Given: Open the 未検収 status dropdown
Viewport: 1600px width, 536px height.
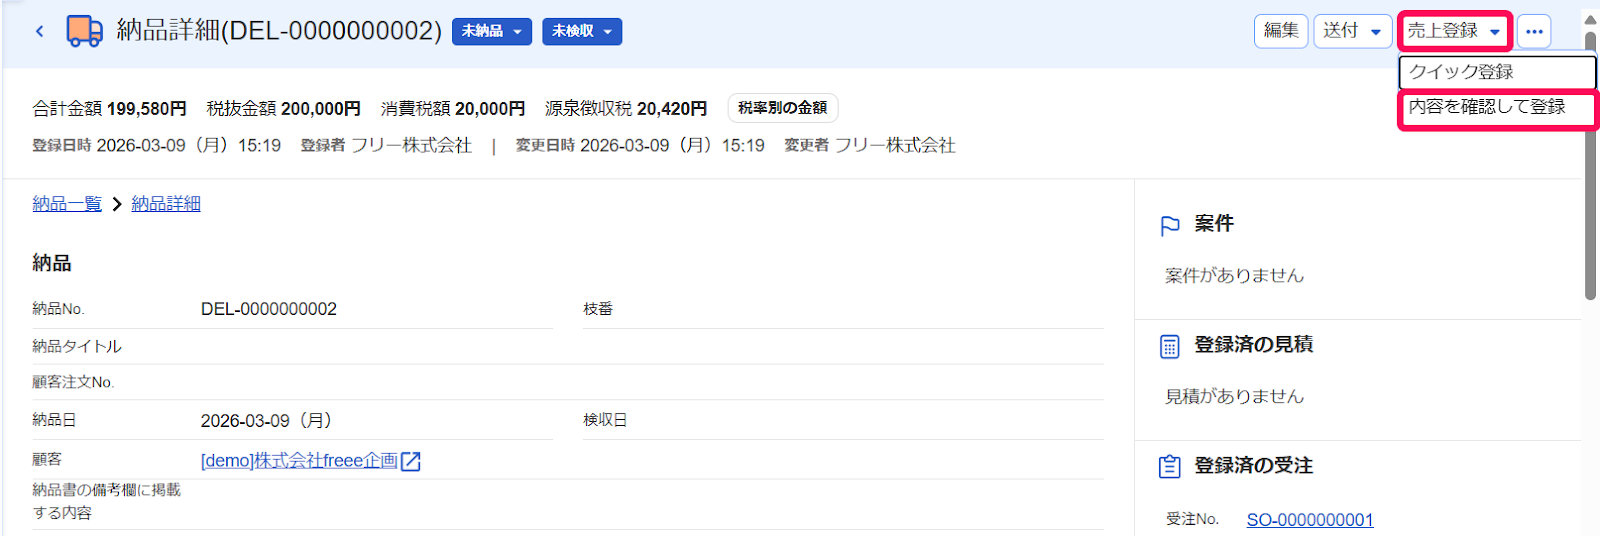Looking at the screenshot, I should point(582,31).
